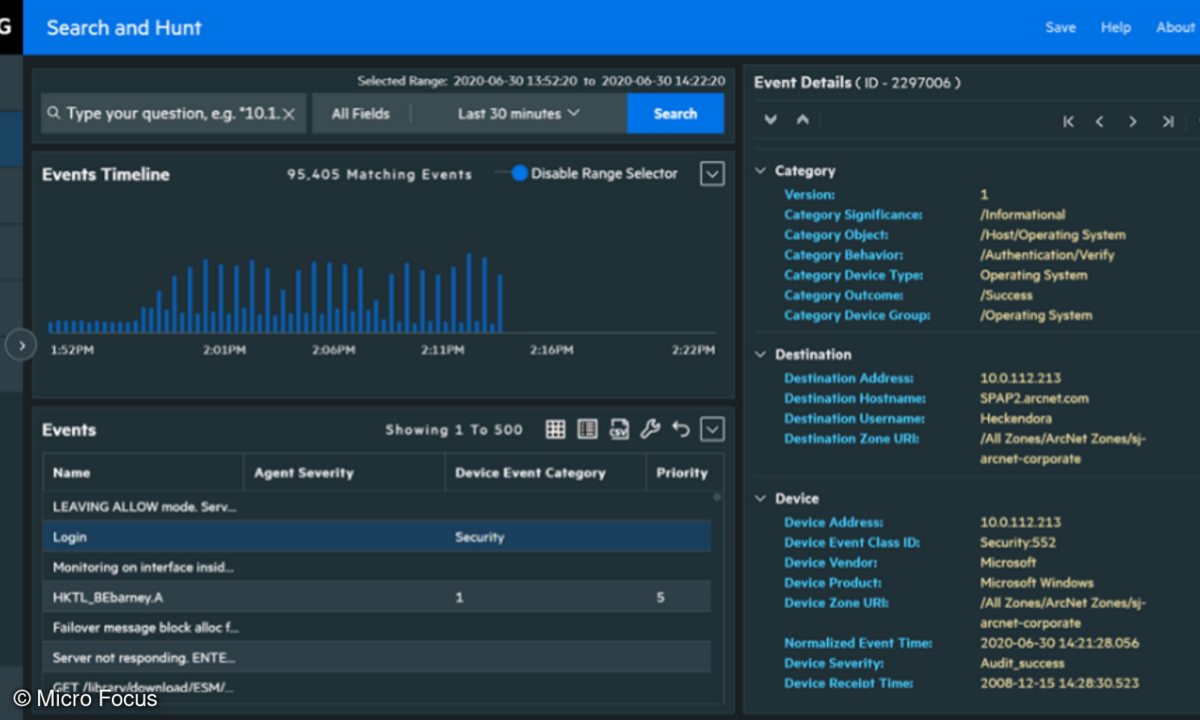The width and height of the screenshot is (1200, 720).
Task: Collapse the Category section
Action: (762, 171)
